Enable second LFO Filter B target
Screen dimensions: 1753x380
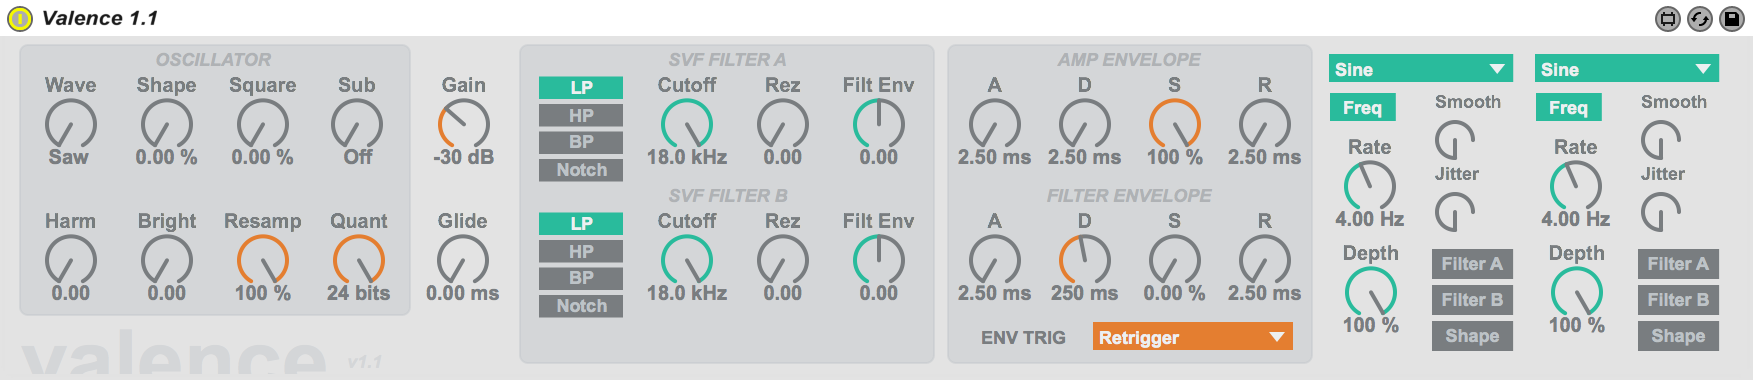pyautogui.click(x=1678, y=300)
